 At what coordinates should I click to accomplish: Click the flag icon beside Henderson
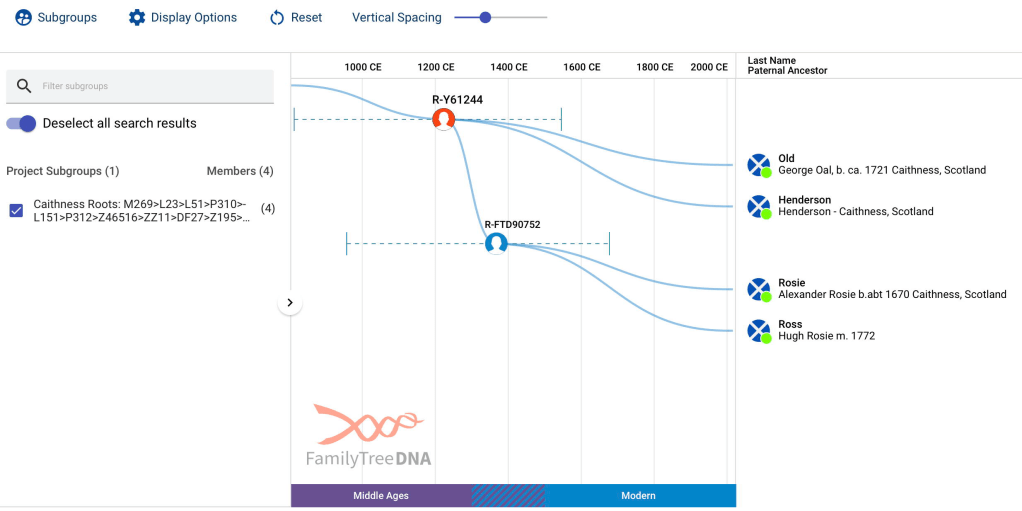coord(759,207)
